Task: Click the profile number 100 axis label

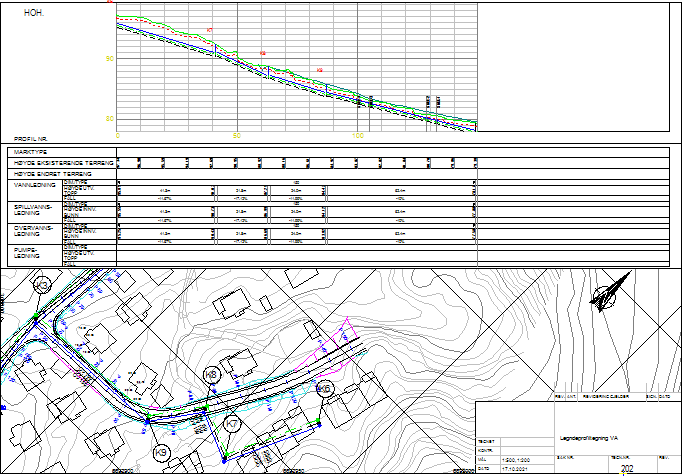Action: tap(357, 135)
